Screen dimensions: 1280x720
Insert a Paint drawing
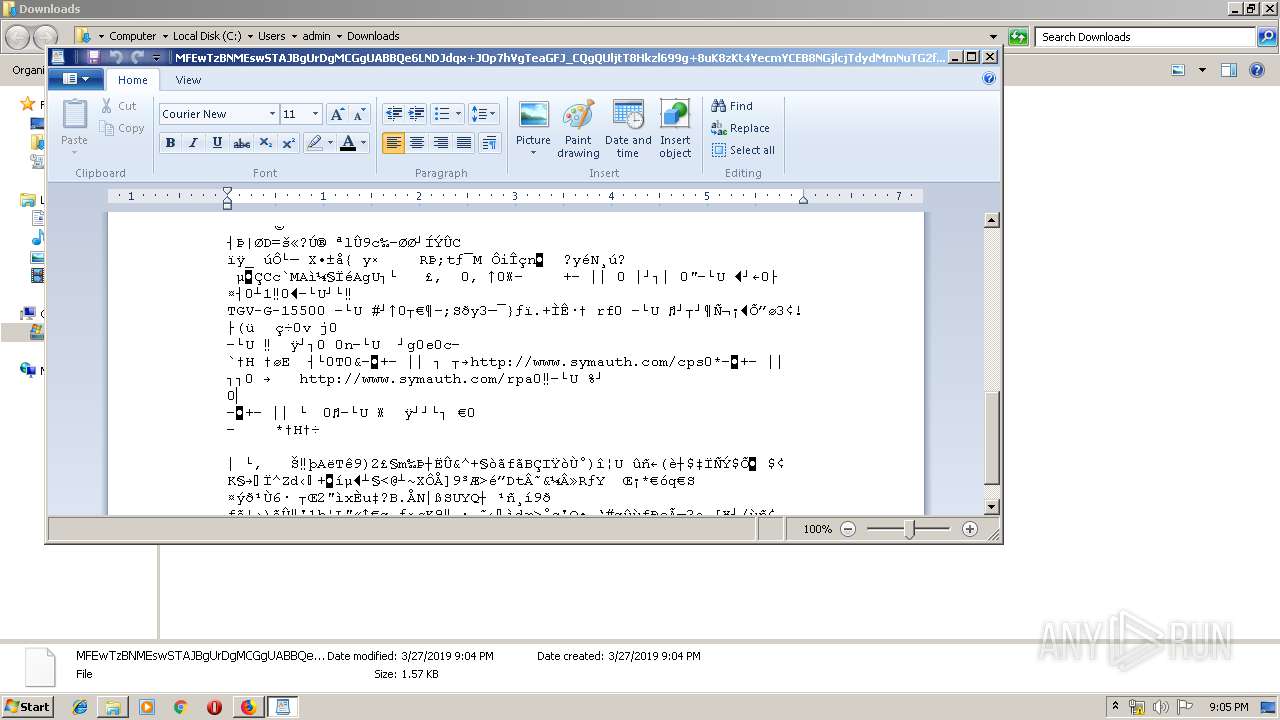point(578,129)
